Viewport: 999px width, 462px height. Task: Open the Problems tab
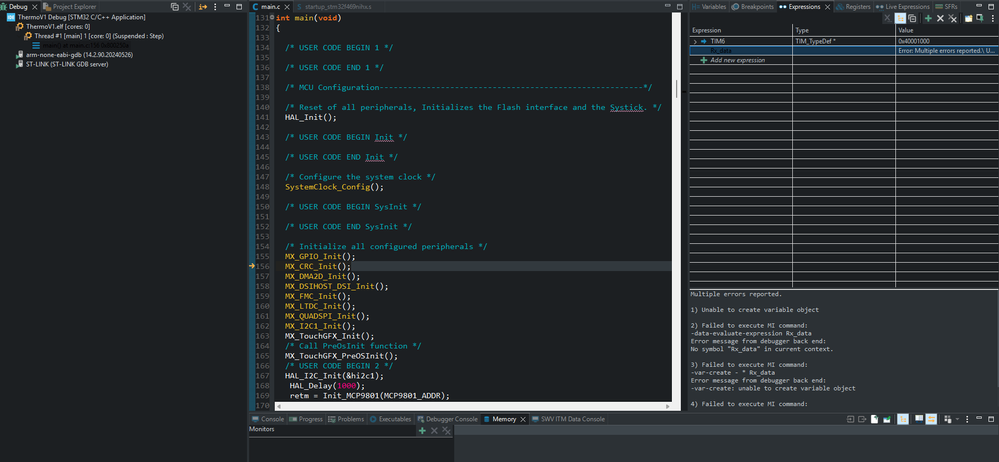click(346, 419)
